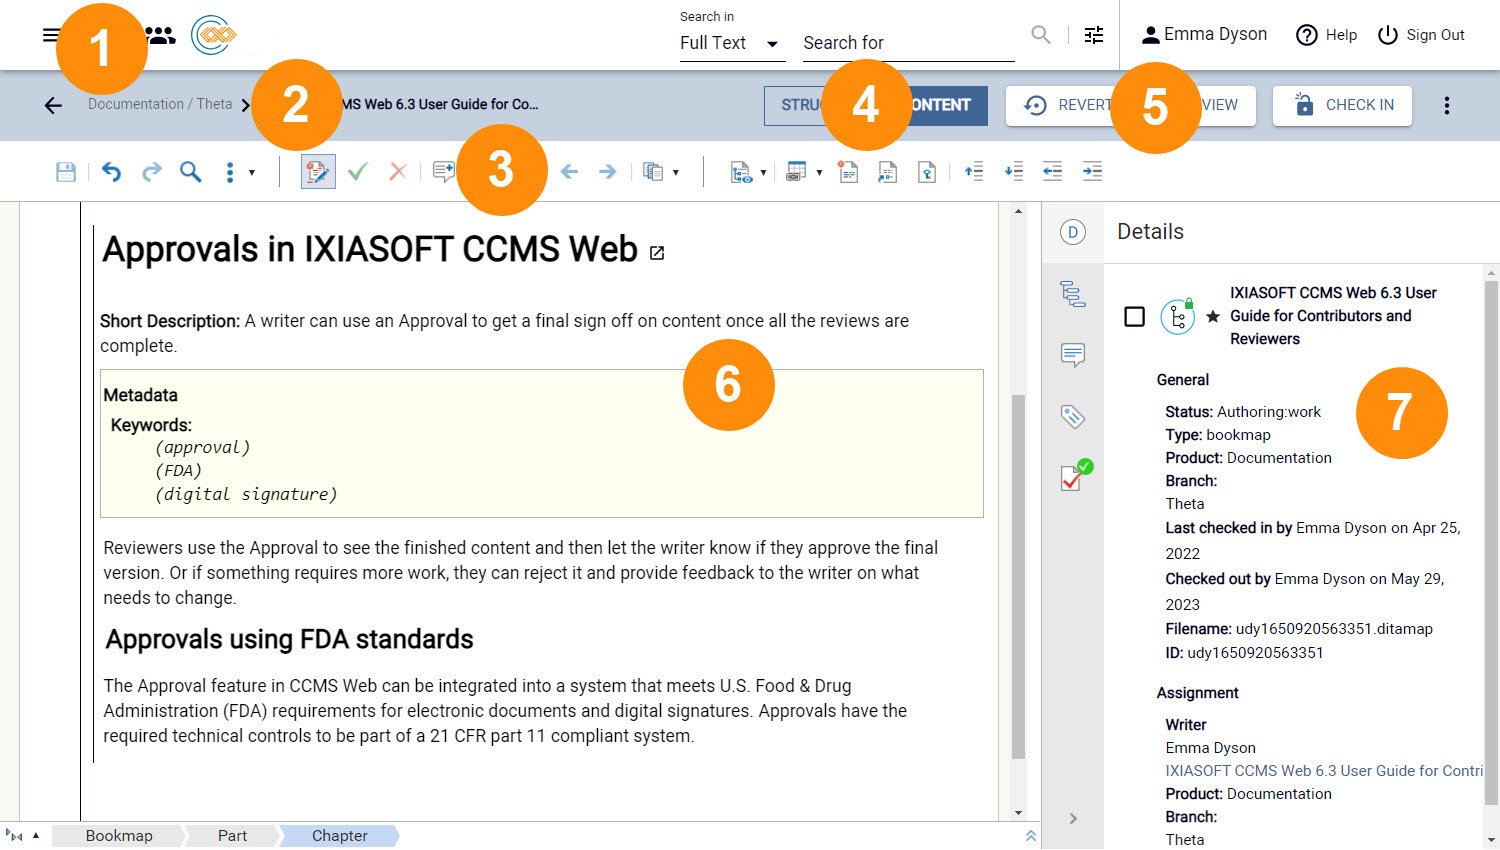Open the hamburger main menu

click(50, 35)
